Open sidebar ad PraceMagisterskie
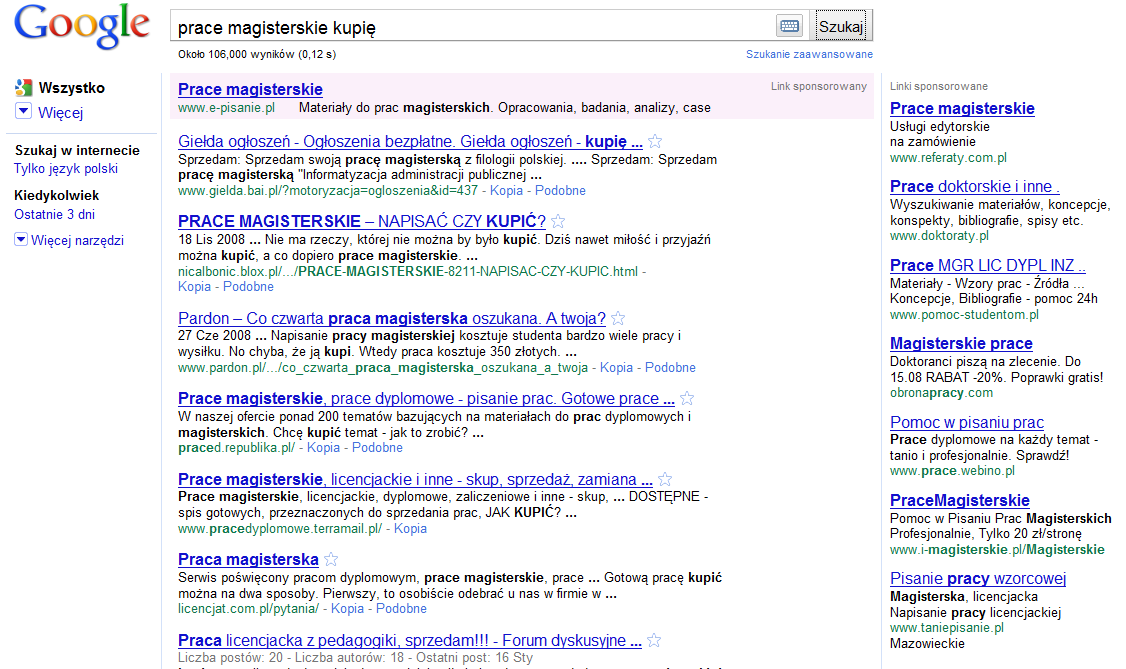 959,500
